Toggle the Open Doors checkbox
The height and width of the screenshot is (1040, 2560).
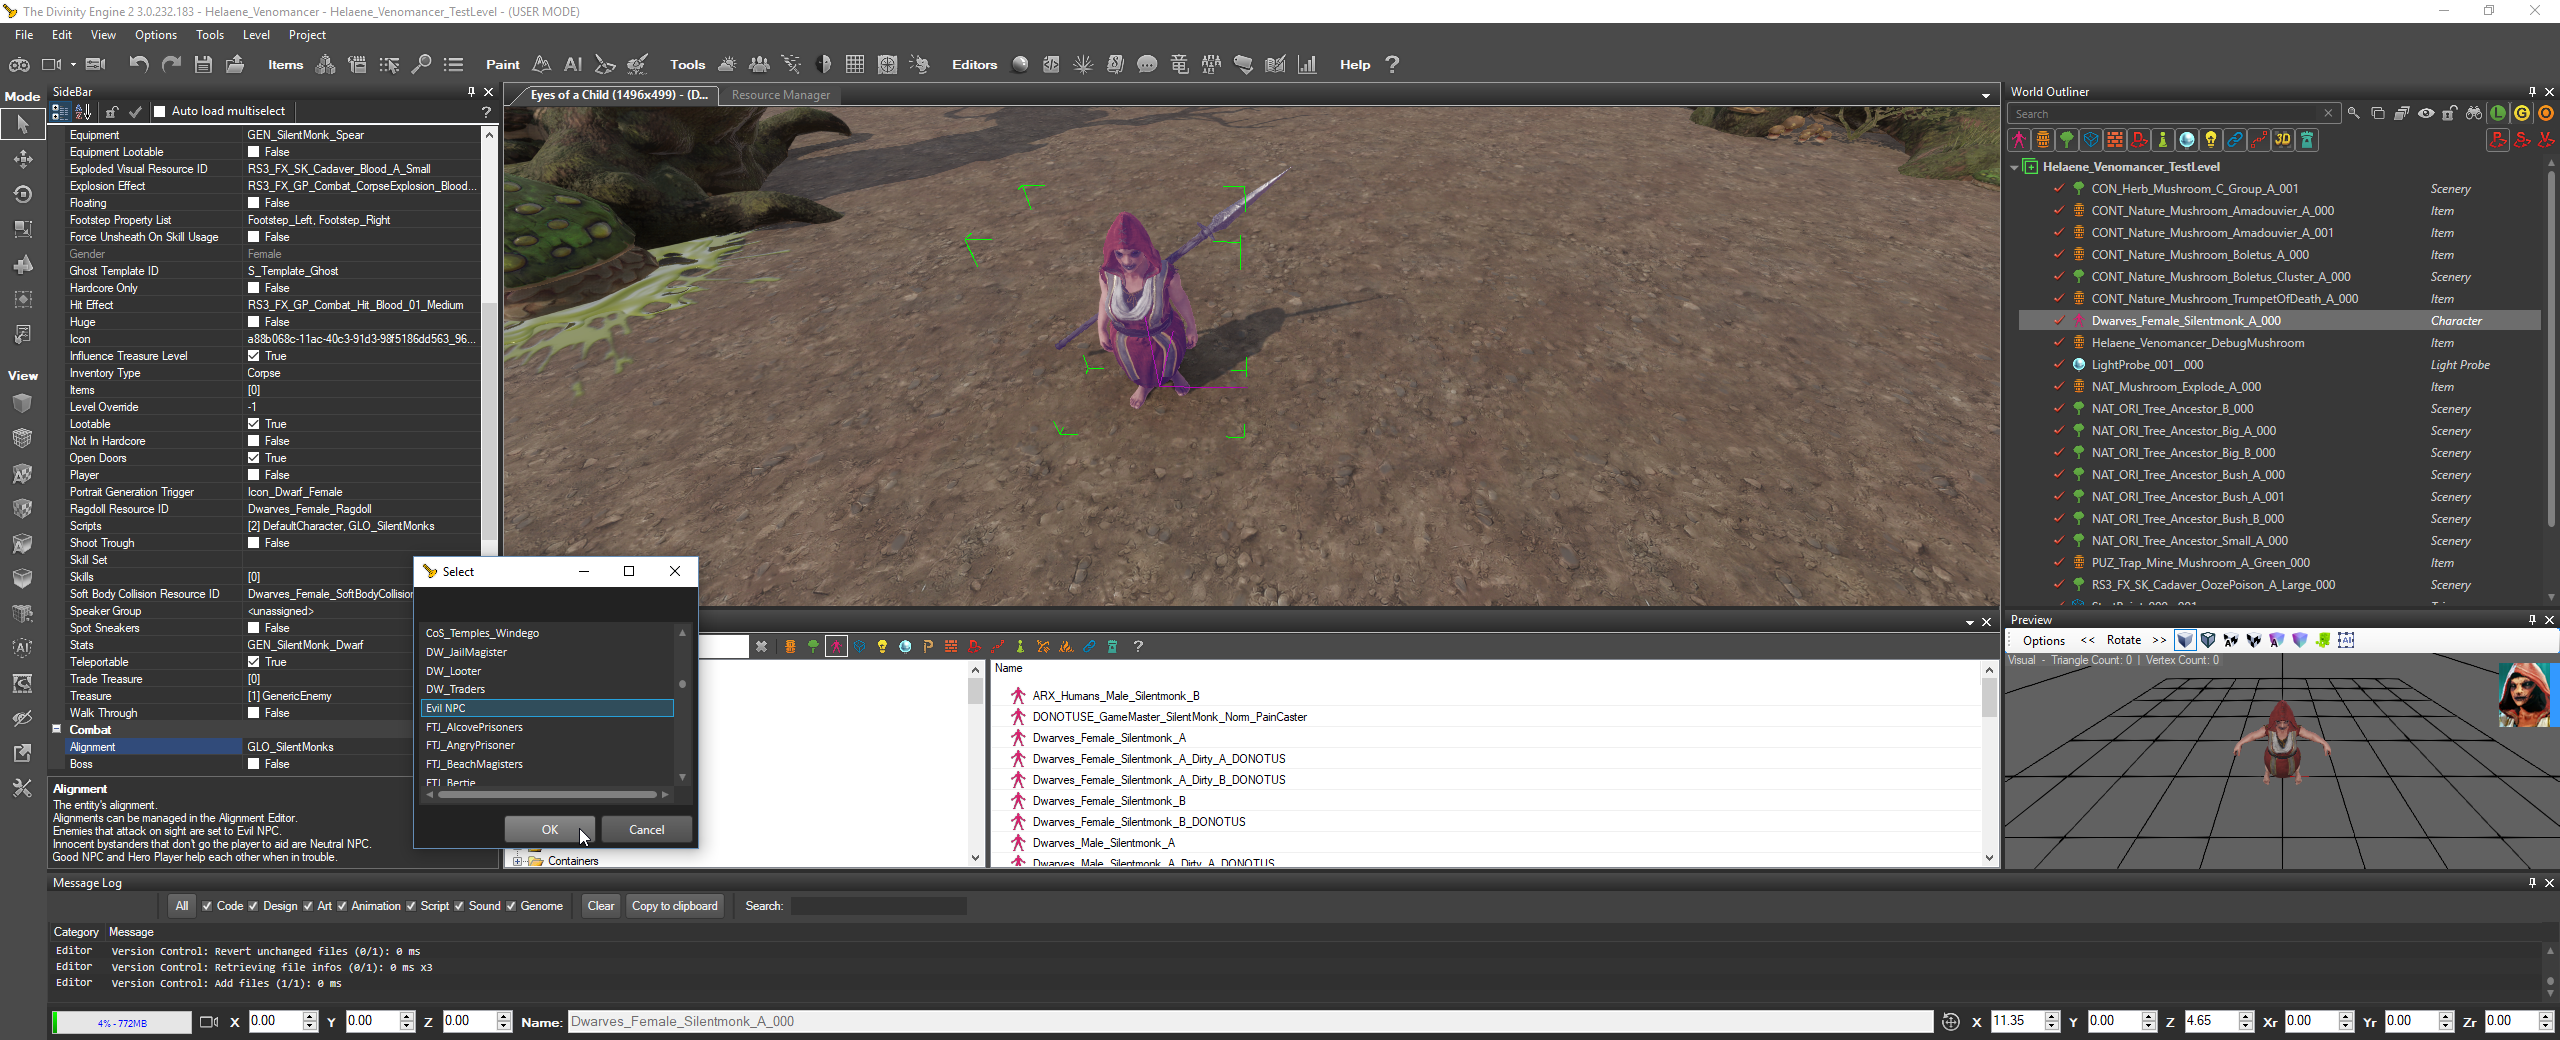pos(254,458)
